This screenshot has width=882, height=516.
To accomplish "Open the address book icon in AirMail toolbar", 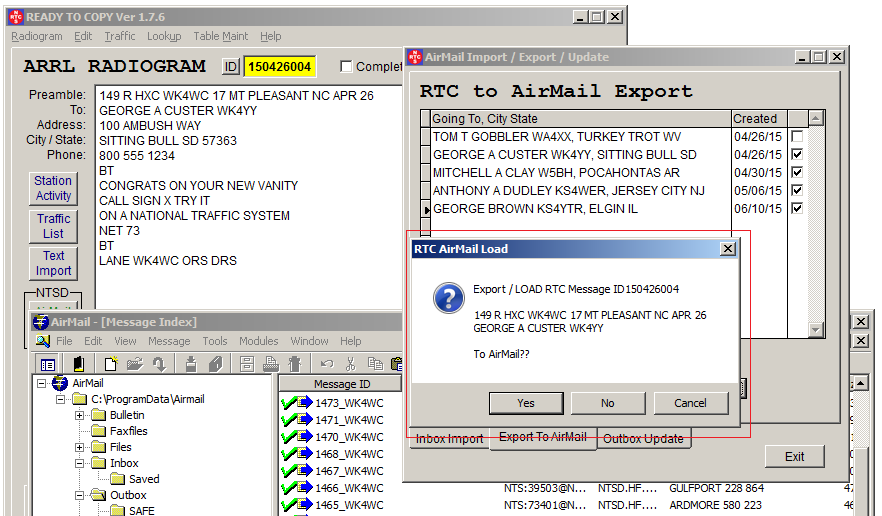I will tap(79, 364).
